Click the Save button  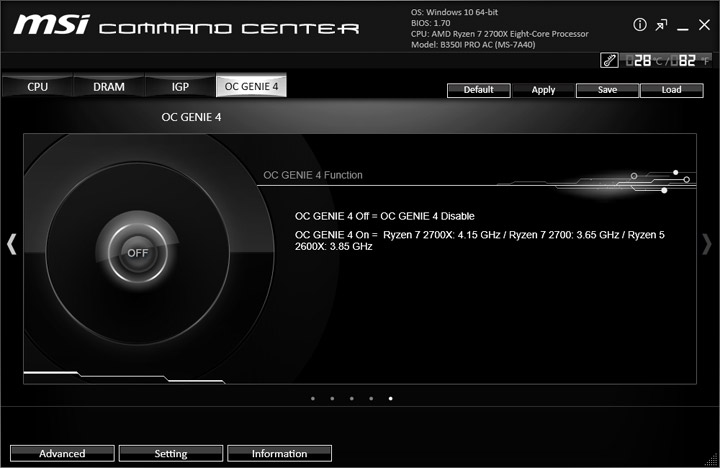click(607, 90)
